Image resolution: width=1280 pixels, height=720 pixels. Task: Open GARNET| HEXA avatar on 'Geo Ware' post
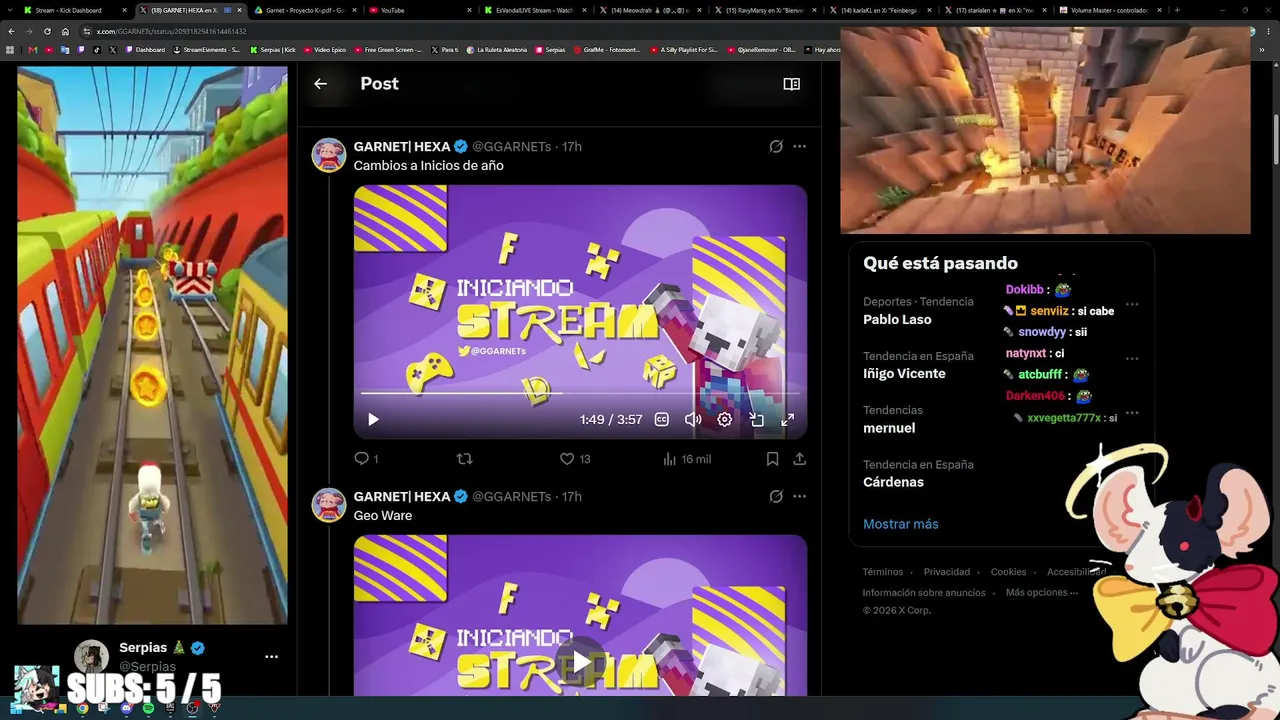[x=329, y=505]
